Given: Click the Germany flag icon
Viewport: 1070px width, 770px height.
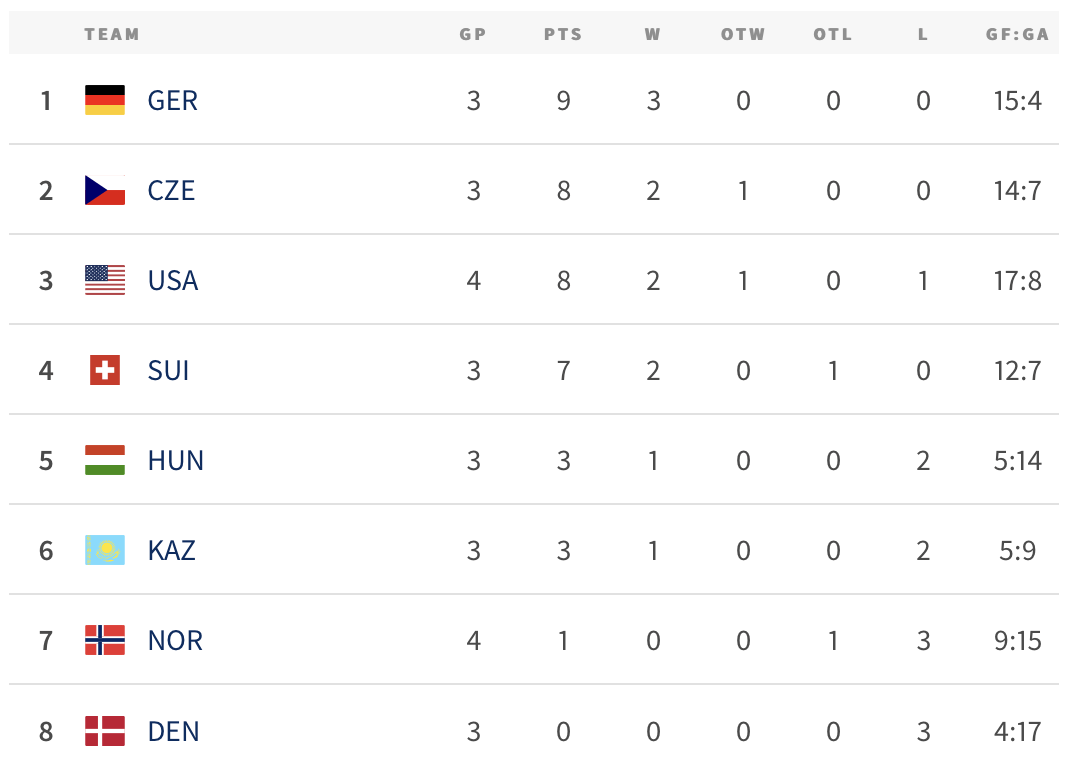Looking at the screenshot, I should 105,100.
